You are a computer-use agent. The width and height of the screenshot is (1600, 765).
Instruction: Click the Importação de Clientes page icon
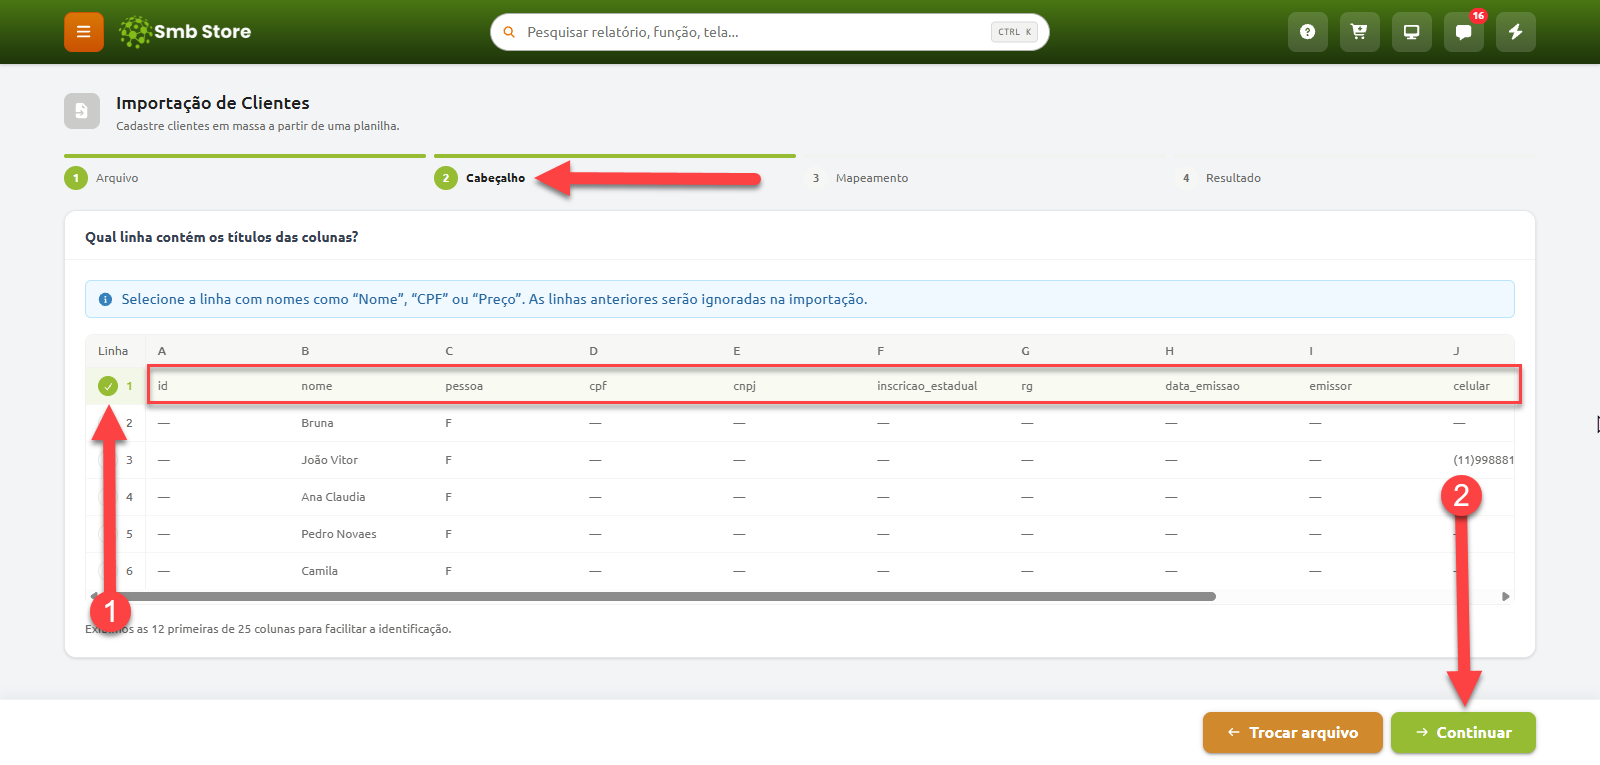pos(82,111)
